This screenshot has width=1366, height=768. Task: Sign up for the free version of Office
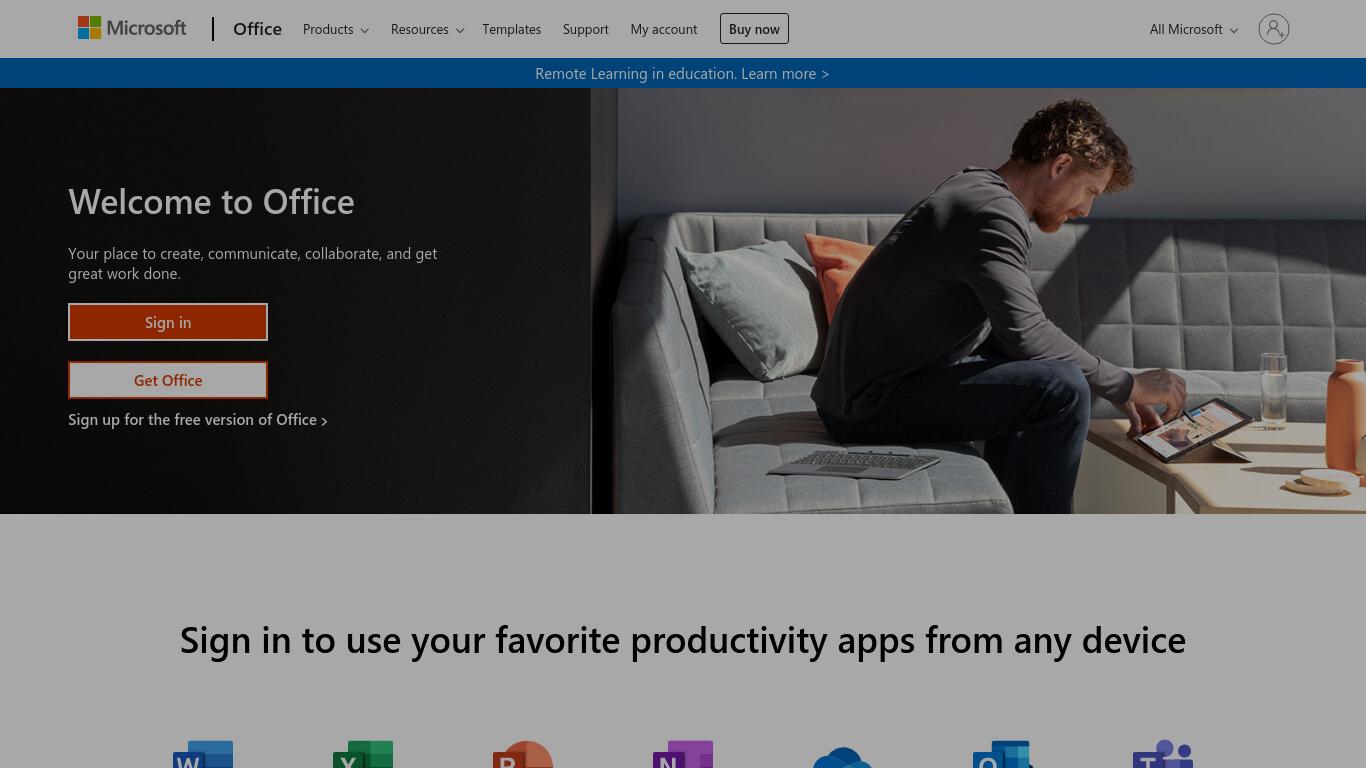[198, 420]
